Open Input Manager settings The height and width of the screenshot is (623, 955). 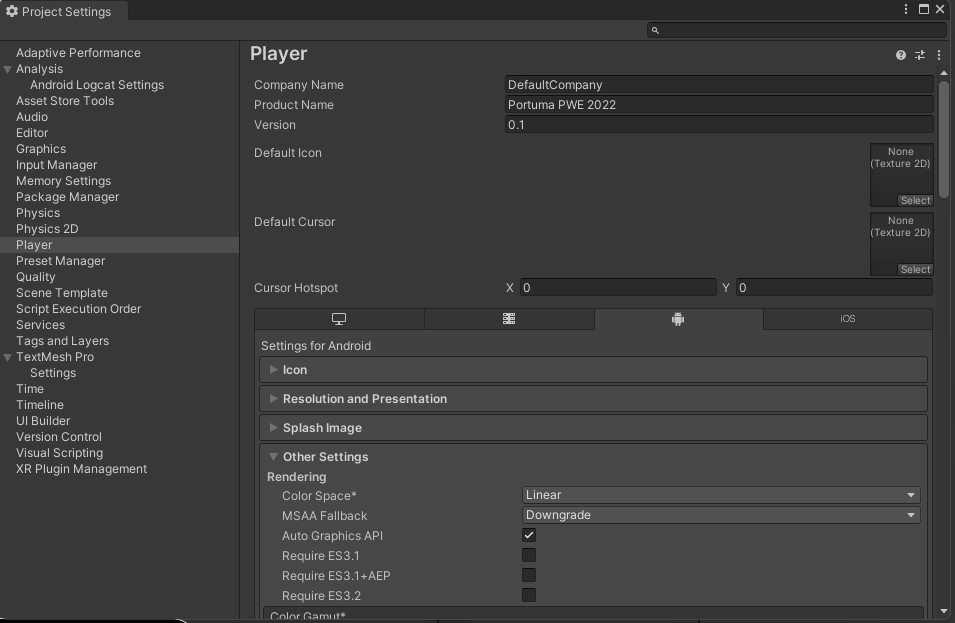(x=56, y=165)
